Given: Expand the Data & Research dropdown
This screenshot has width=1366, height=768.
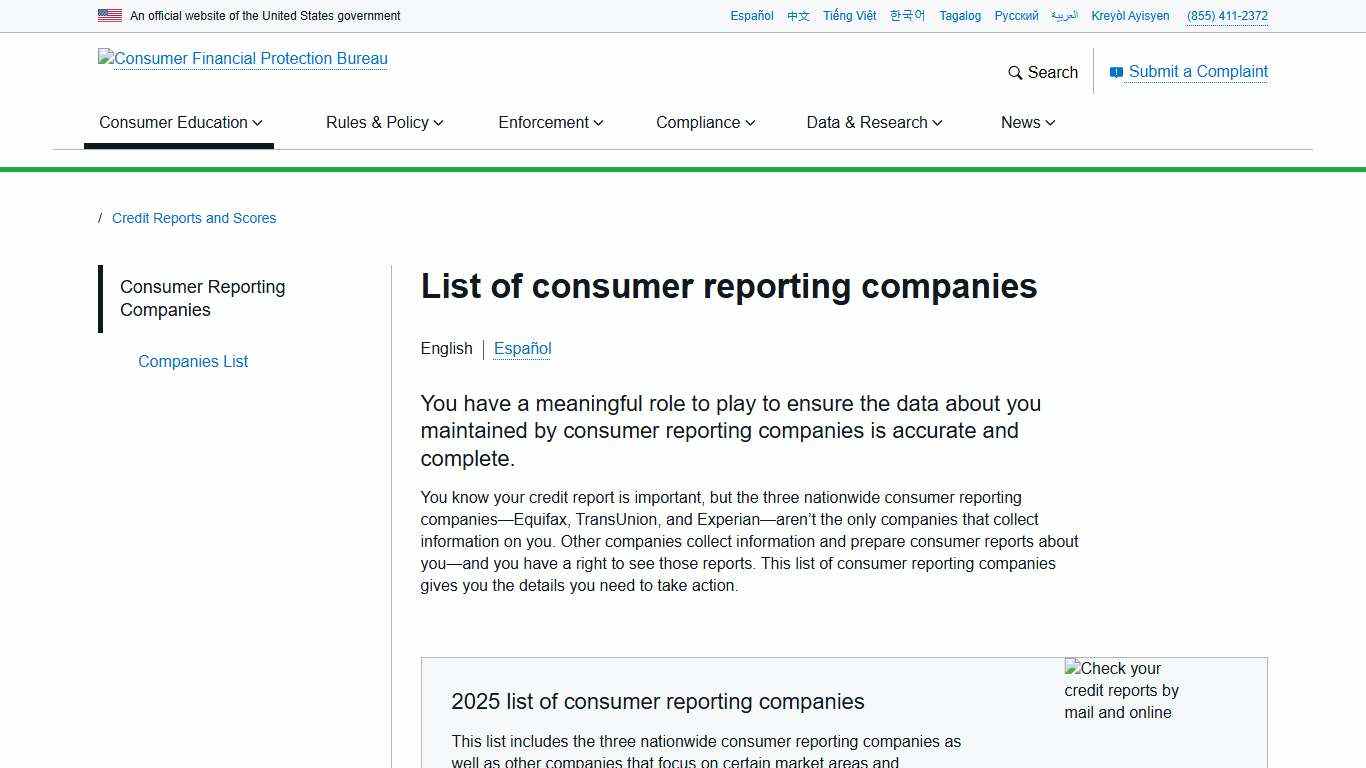Looking at the screenshot, I should [x=873, y=122].
